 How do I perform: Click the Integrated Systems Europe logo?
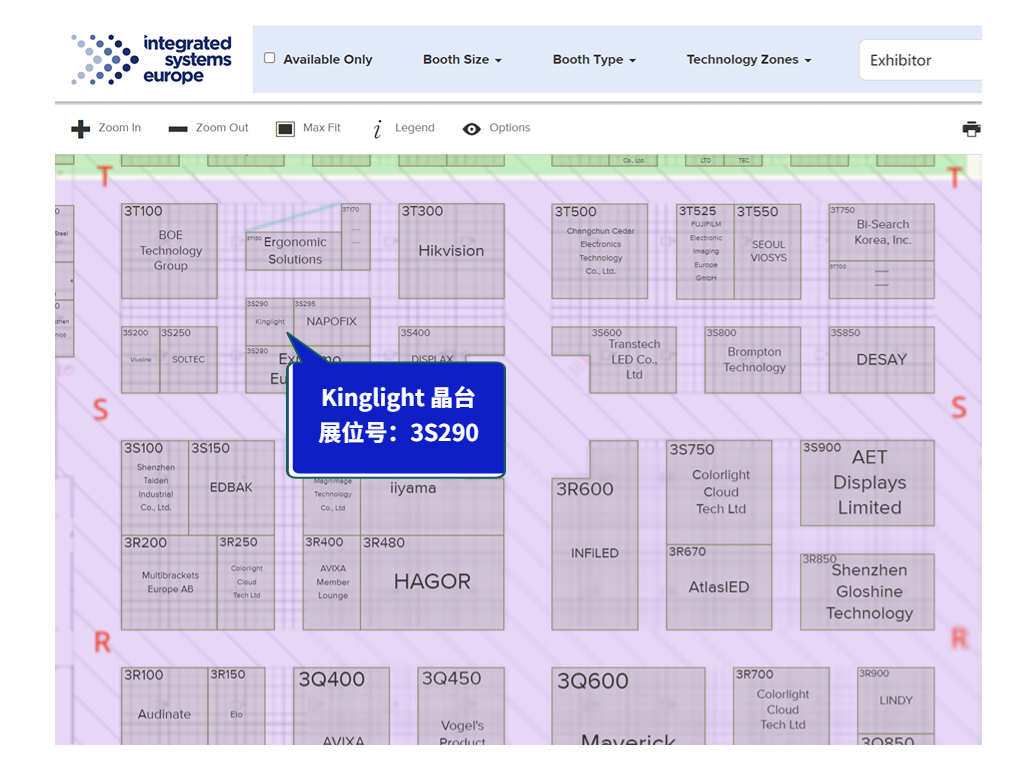[x=151, y=59]
